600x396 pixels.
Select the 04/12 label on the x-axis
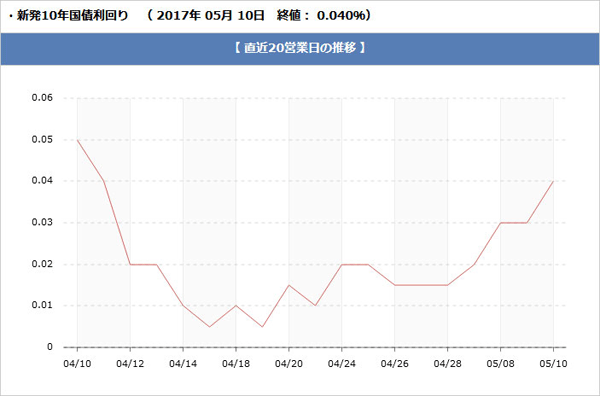tap(130, 363)
